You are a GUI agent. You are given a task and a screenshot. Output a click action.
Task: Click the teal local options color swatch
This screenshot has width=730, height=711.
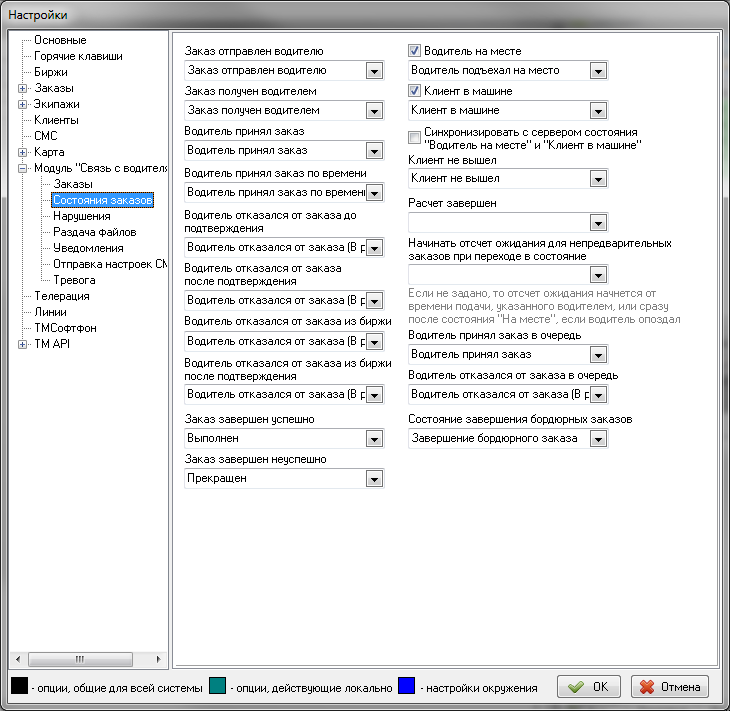tap(217, 687)
